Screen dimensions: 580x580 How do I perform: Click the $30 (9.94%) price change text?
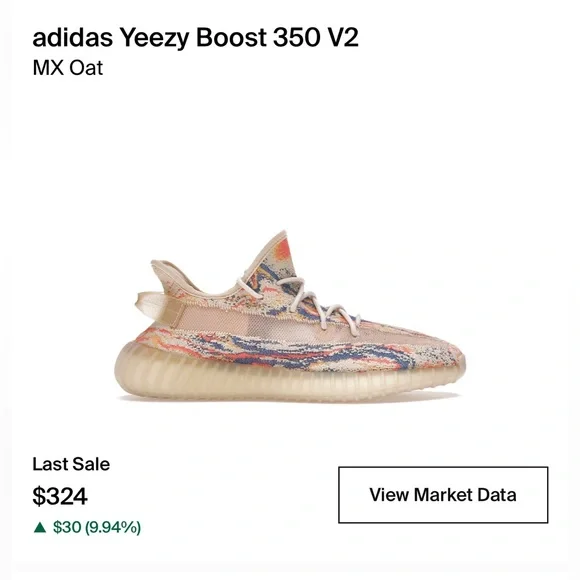(x=97, y=527)
